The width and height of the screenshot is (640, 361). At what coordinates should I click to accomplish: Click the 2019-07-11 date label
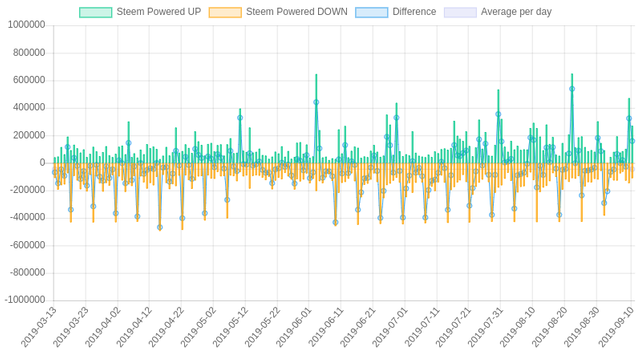click(422, 327)
